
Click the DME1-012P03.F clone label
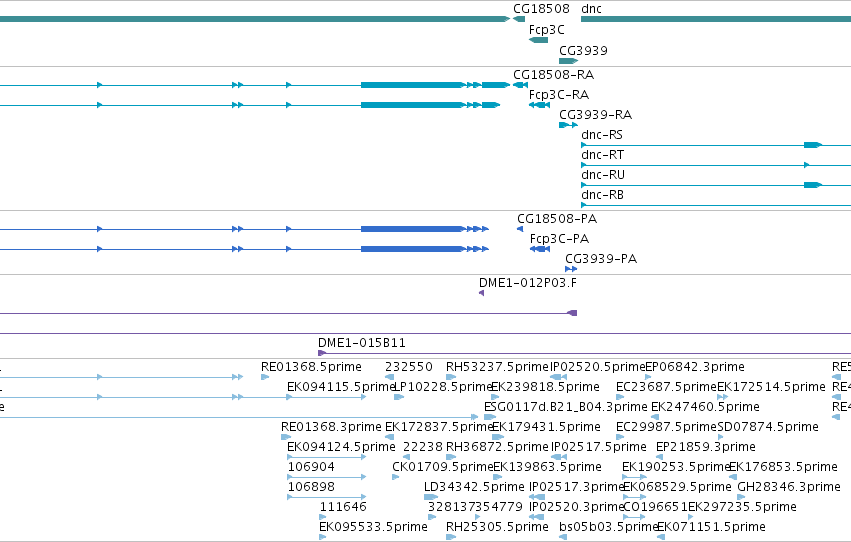click(528, 283)
